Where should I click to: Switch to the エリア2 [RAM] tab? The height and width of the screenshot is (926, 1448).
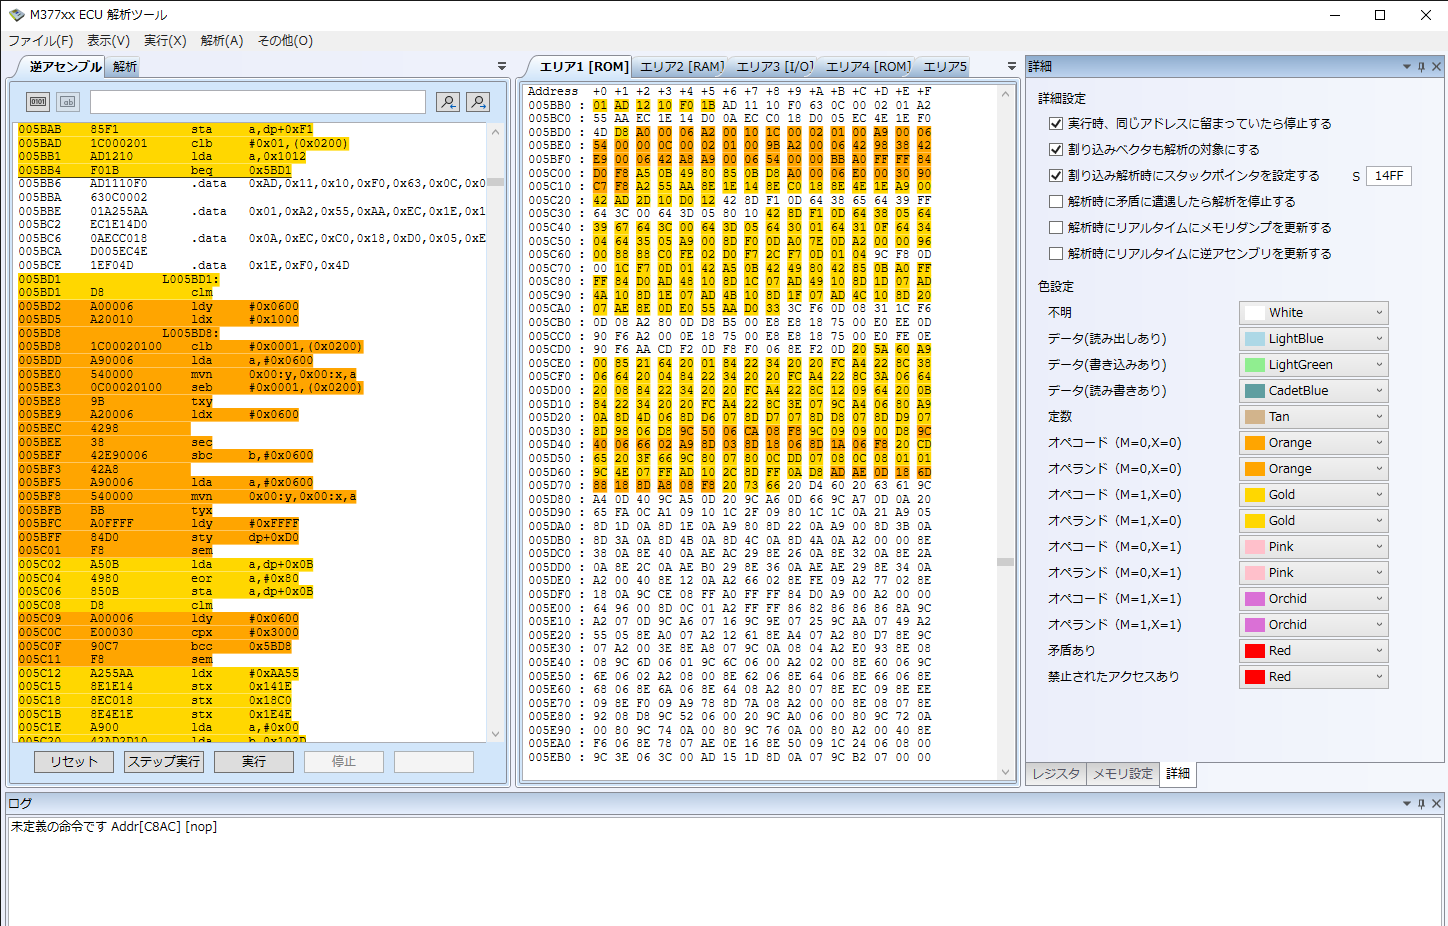pyautogui.click(x=681, y=67)
